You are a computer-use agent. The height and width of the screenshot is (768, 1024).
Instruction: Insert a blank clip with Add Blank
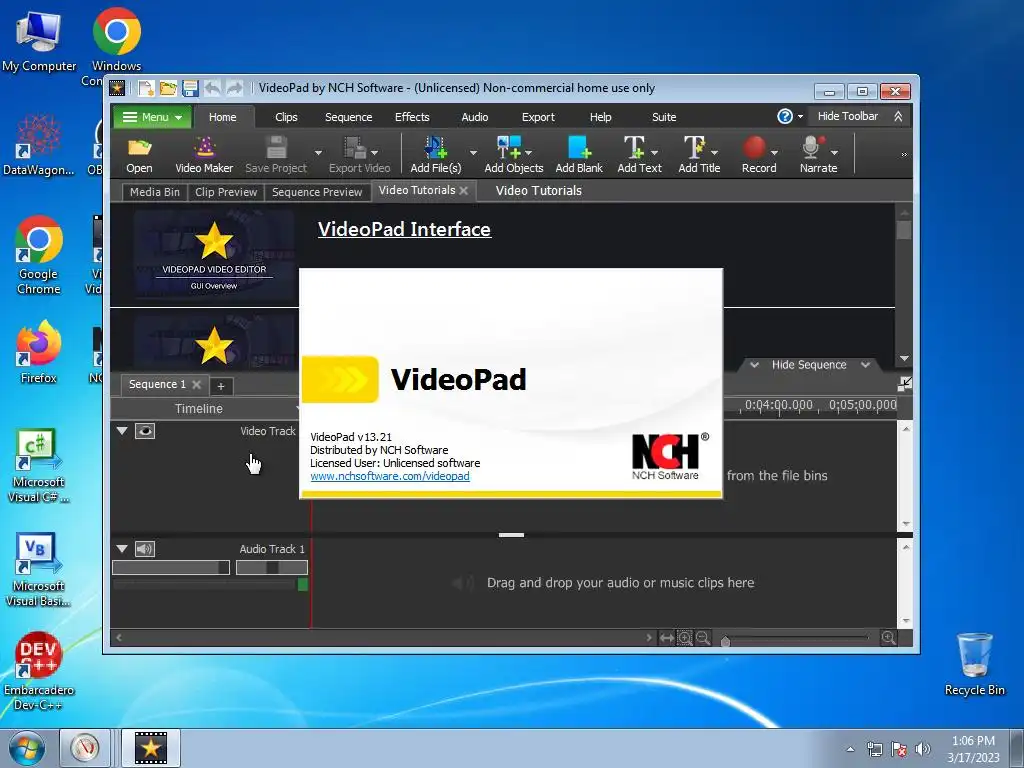[x=579, y=155]
